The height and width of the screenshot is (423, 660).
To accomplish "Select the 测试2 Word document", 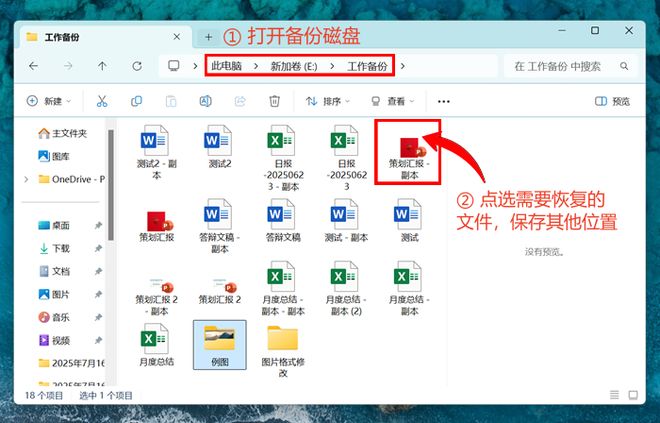I will pyautogui.click(x=220, y=147).
